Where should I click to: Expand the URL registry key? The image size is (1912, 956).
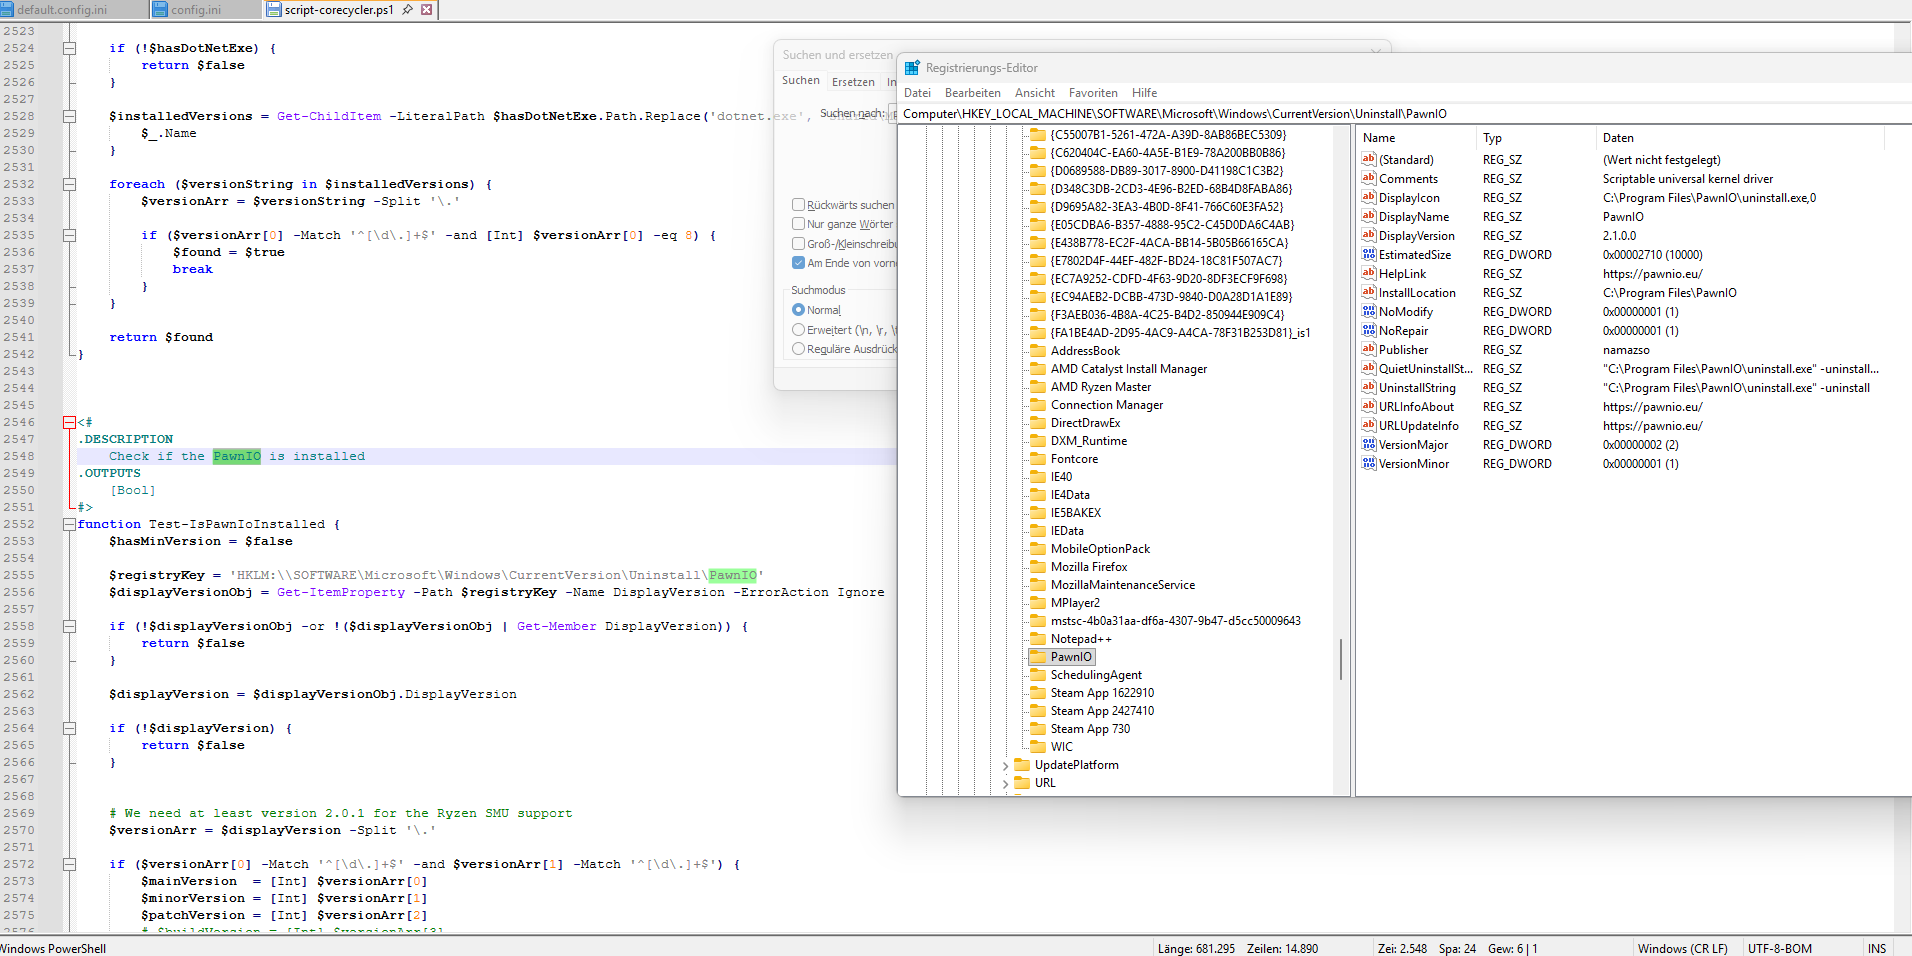click(x=1004, y=783)
